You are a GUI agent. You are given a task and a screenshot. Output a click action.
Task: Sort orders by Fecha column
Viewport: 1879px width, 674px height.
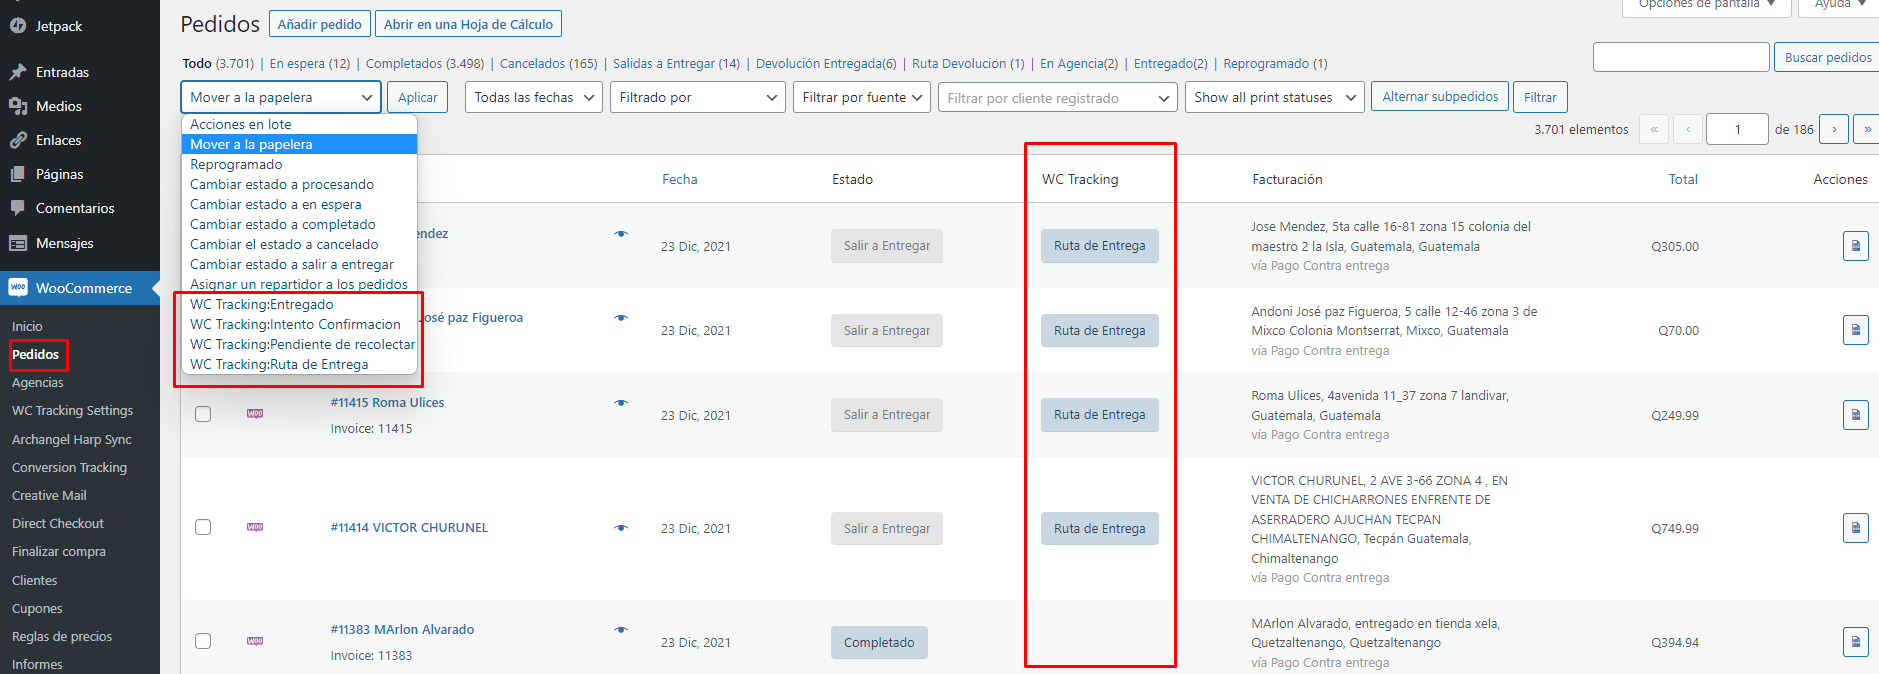pos(680,179)
